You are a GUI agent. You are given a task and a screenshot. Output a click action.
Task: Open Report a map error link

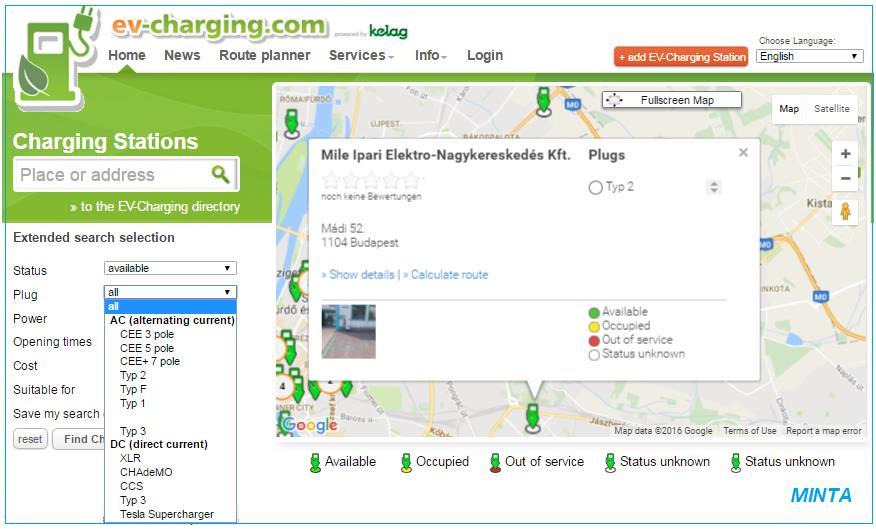point(823,431)
